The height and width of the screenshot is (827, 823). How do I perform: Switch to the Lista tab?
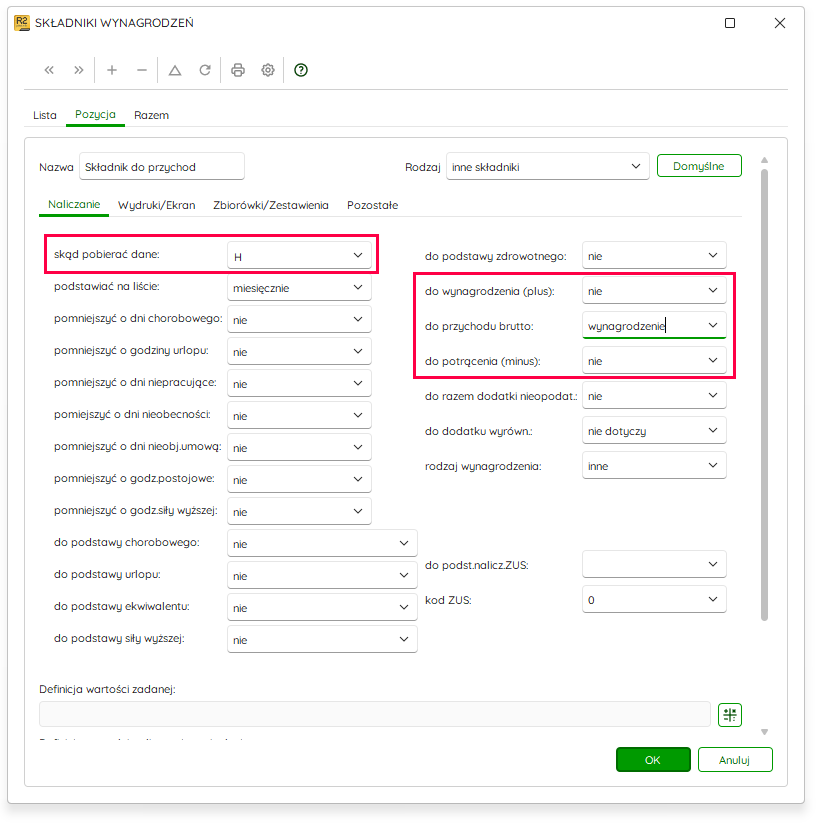coord(45,115)
